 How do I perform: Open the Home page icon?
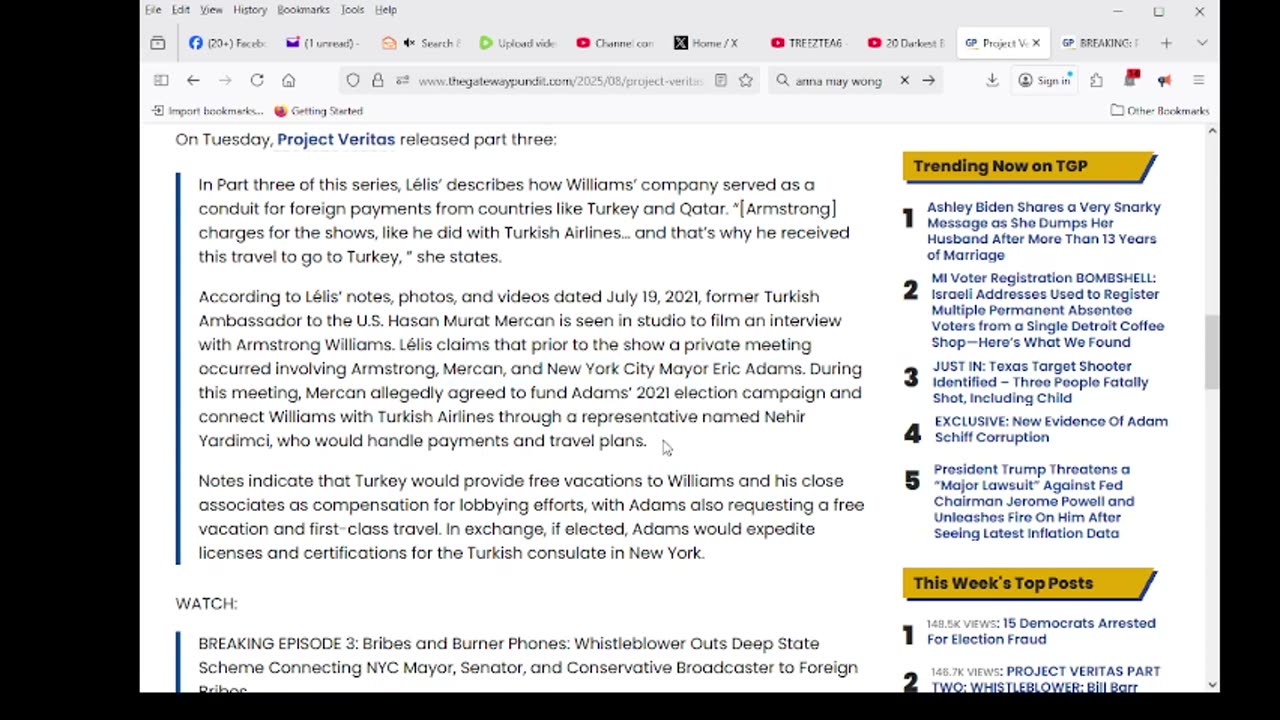tap(289, 80)
